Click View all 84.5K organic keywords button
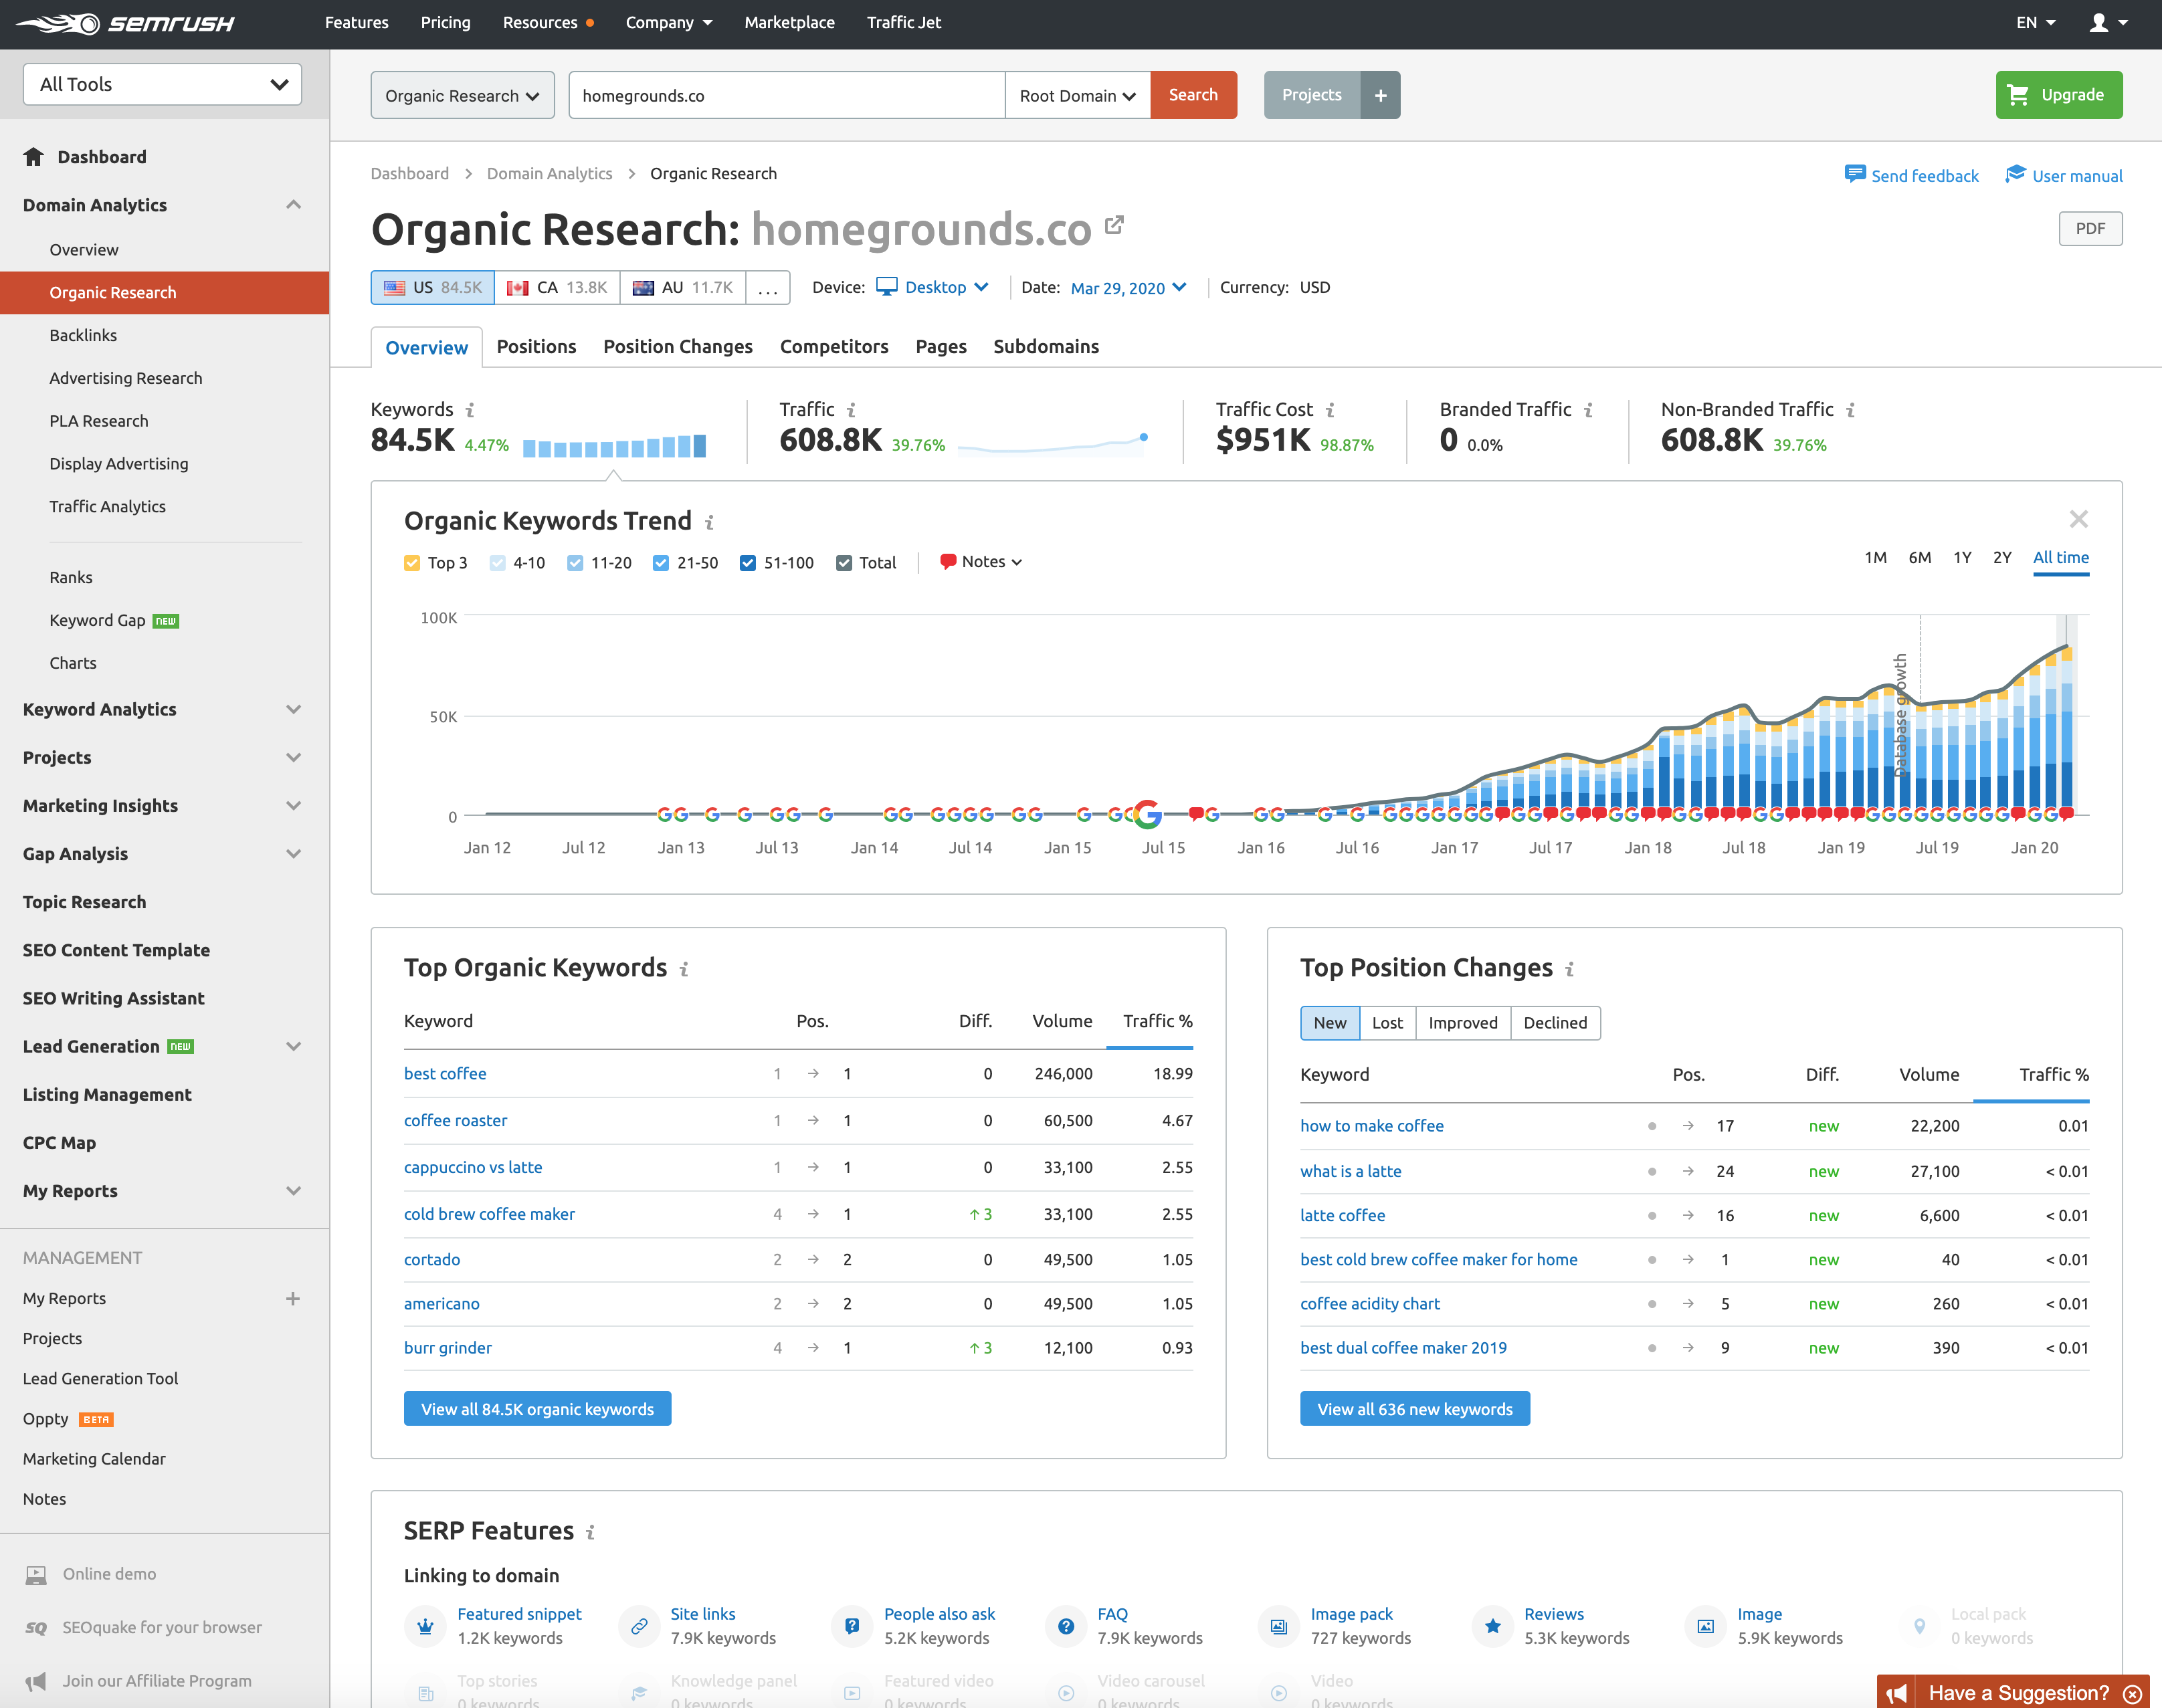Screen dimensions: 2162x1708 [x=537, y=1408]
